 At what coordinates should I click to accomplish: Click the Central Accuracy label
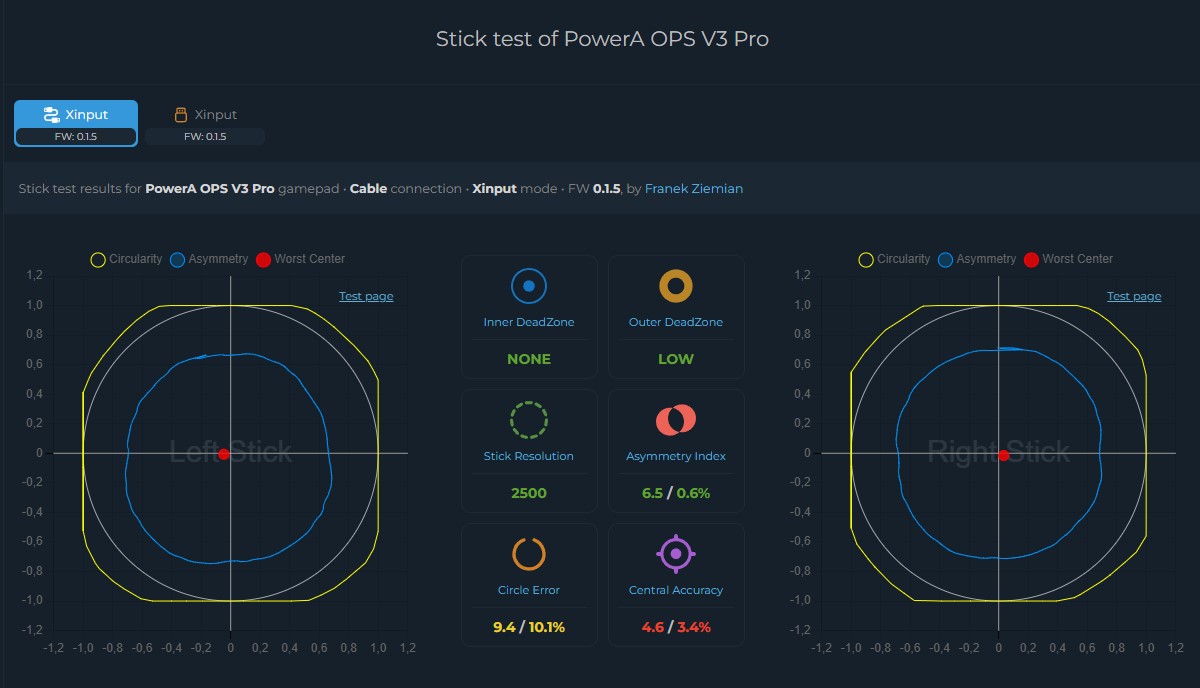pos(676,590)
